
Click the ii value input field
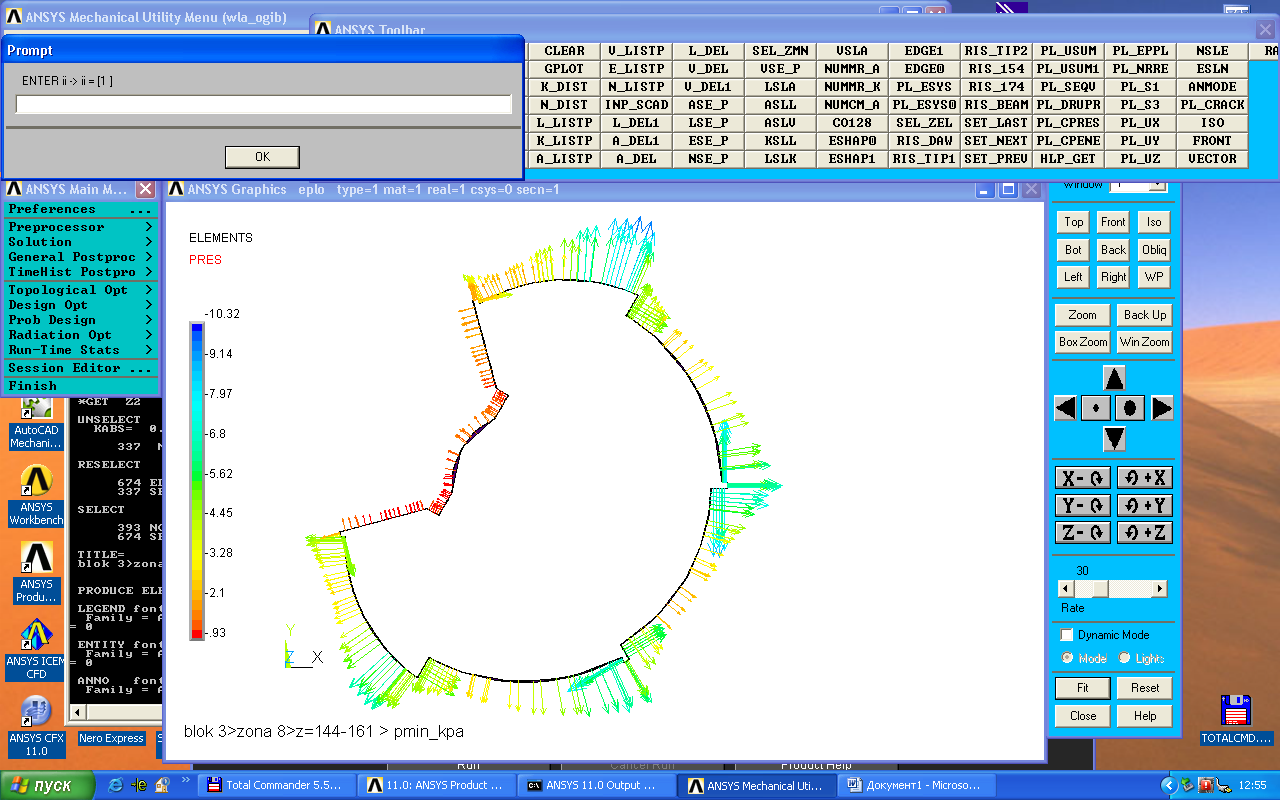click(264, 105)
